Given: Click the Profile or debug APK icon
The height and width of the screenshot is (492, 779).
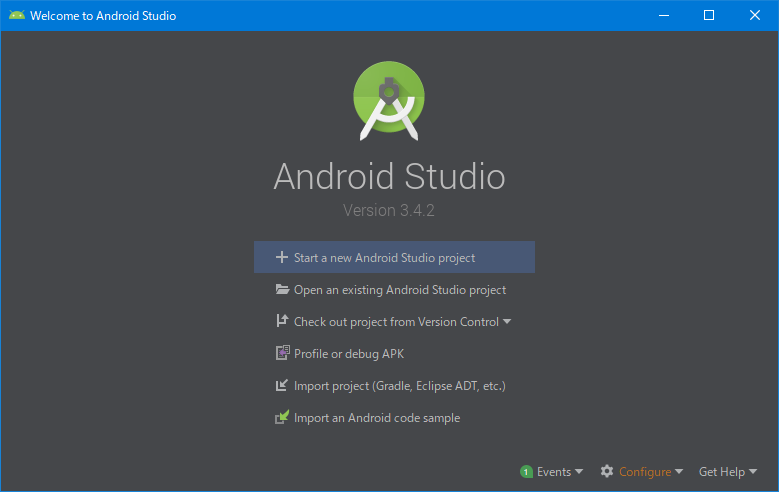Looking at the screenshot, I should pos(282,353).
